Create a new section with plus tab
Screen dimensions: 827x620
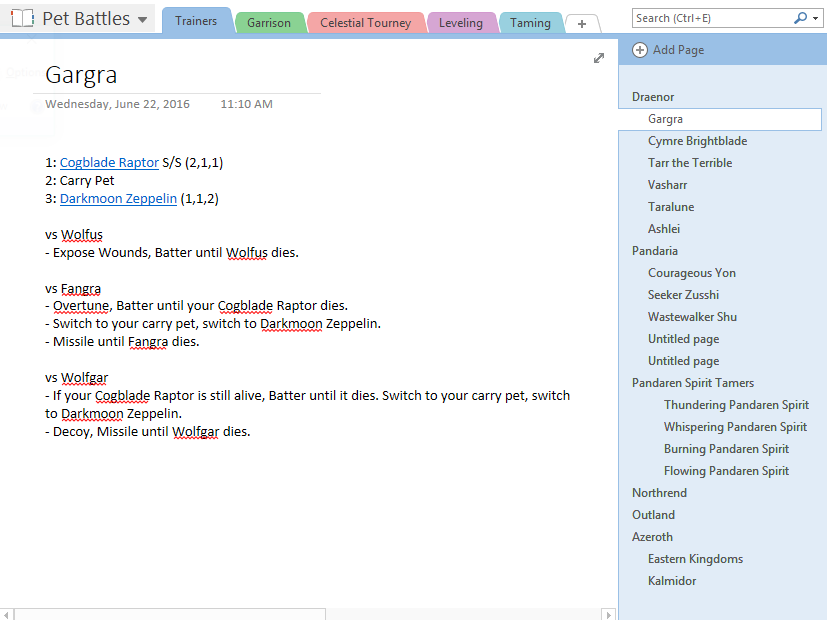582,24
